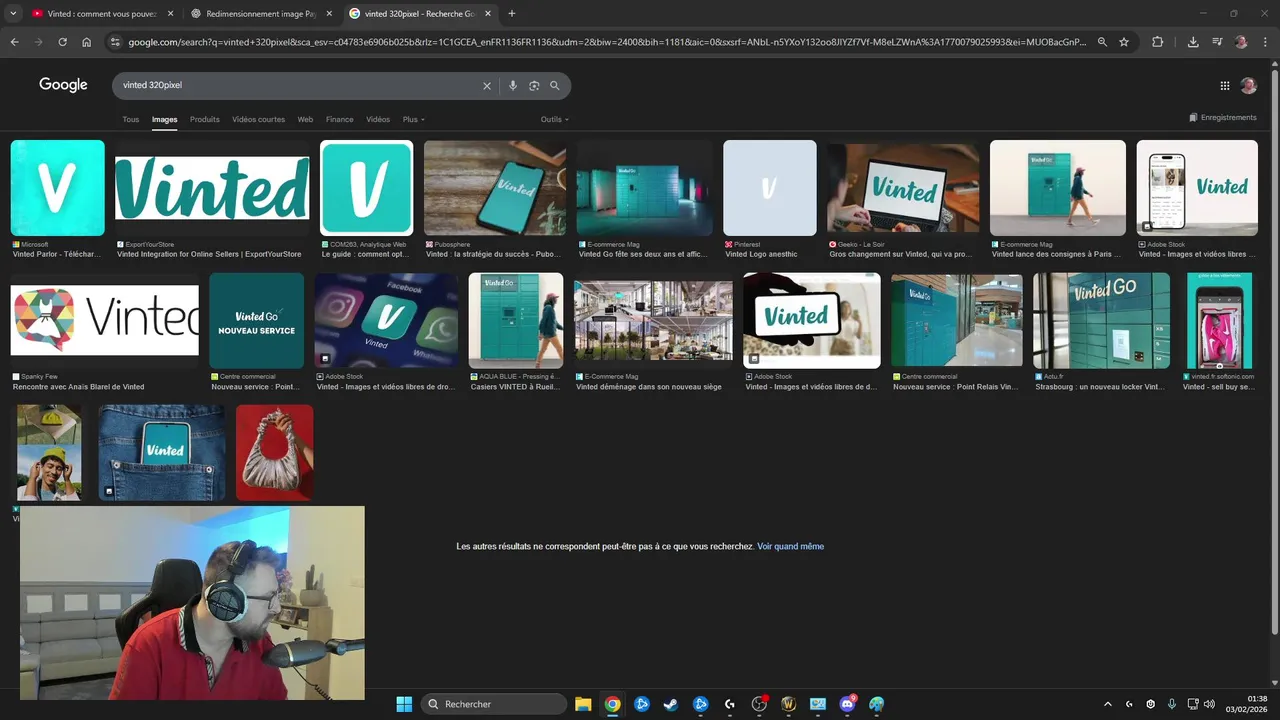Open the Vinted déménage nouveau siège thumbnail
Screen dimensions: 1280x720
click(653, 321)
